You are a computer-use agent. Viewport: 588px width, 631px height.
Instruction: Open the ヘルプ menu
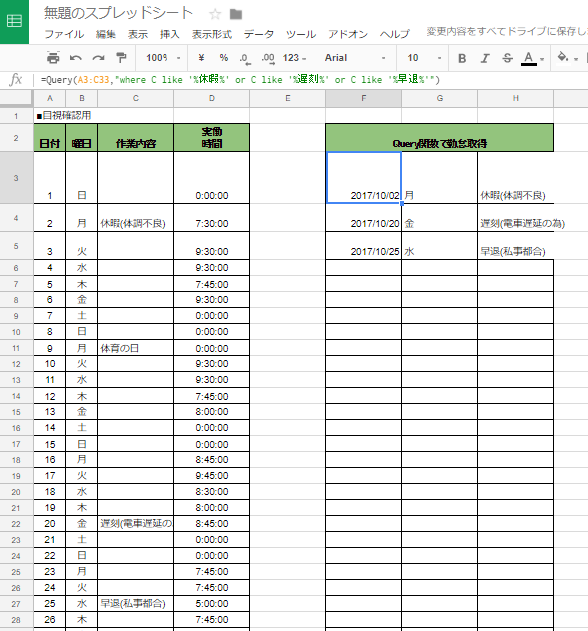pyautogui.click(x=395, y=34)
